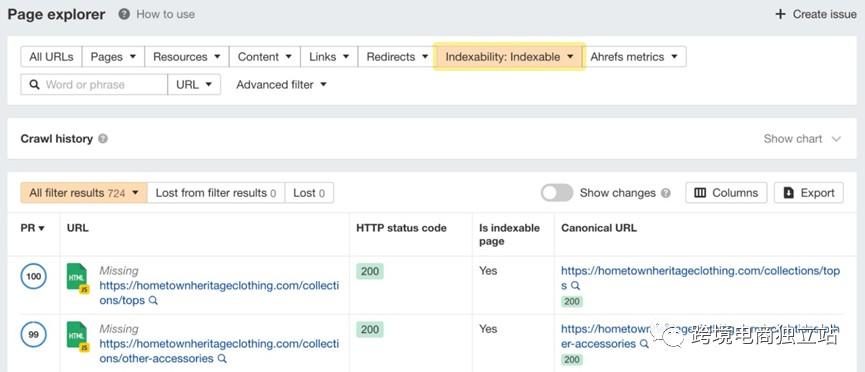Click the Word or phrase search field
Image resolution: width=865 pixels, height=372 pixels.
coord(94,84)
